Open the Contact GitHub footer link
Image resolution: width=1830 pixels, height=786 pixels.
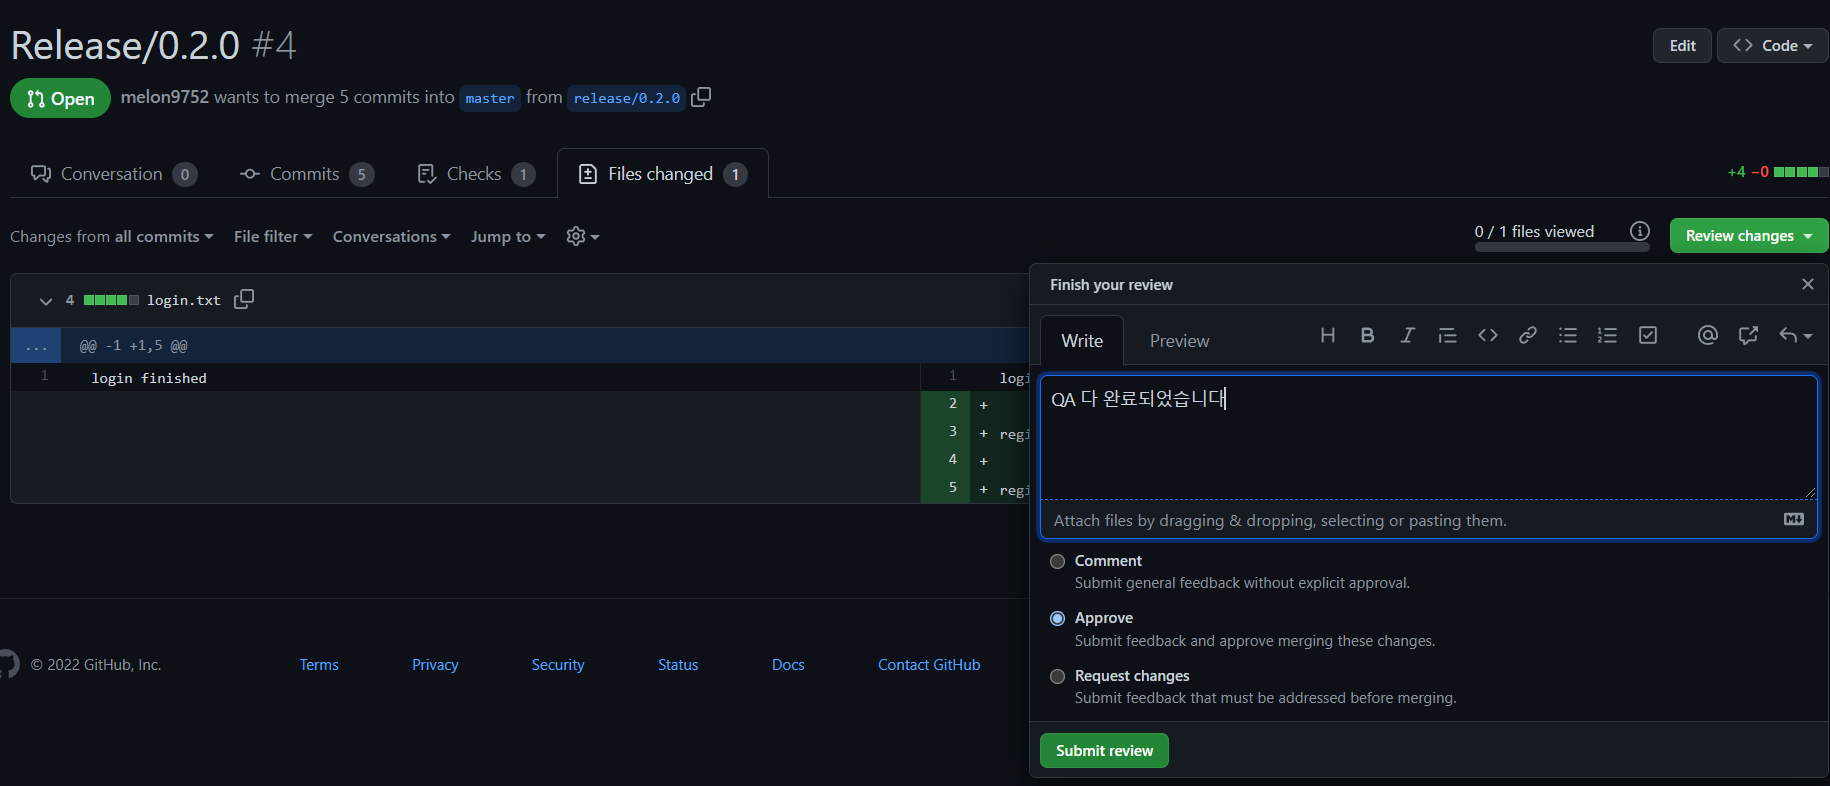[929, 665]
